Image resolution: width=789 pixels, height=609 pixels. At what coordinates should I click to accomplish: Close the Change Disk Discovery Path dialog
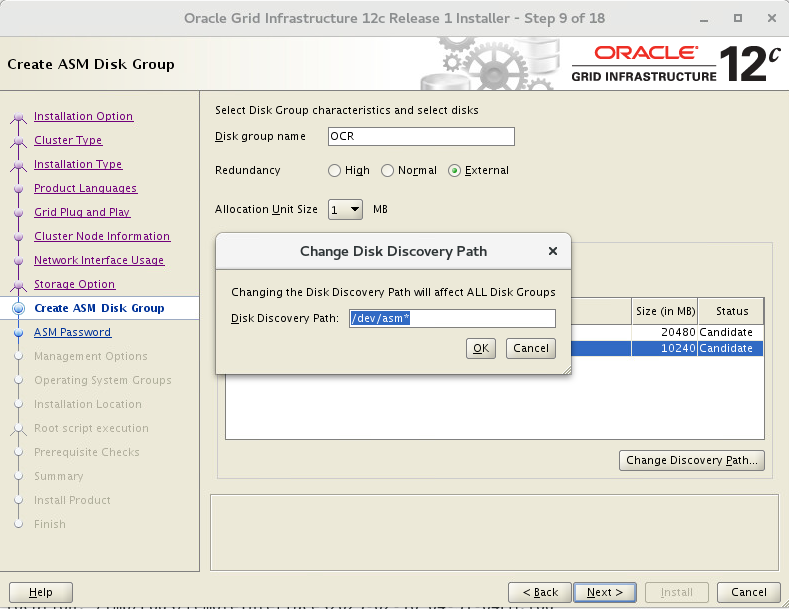point(553,251)
